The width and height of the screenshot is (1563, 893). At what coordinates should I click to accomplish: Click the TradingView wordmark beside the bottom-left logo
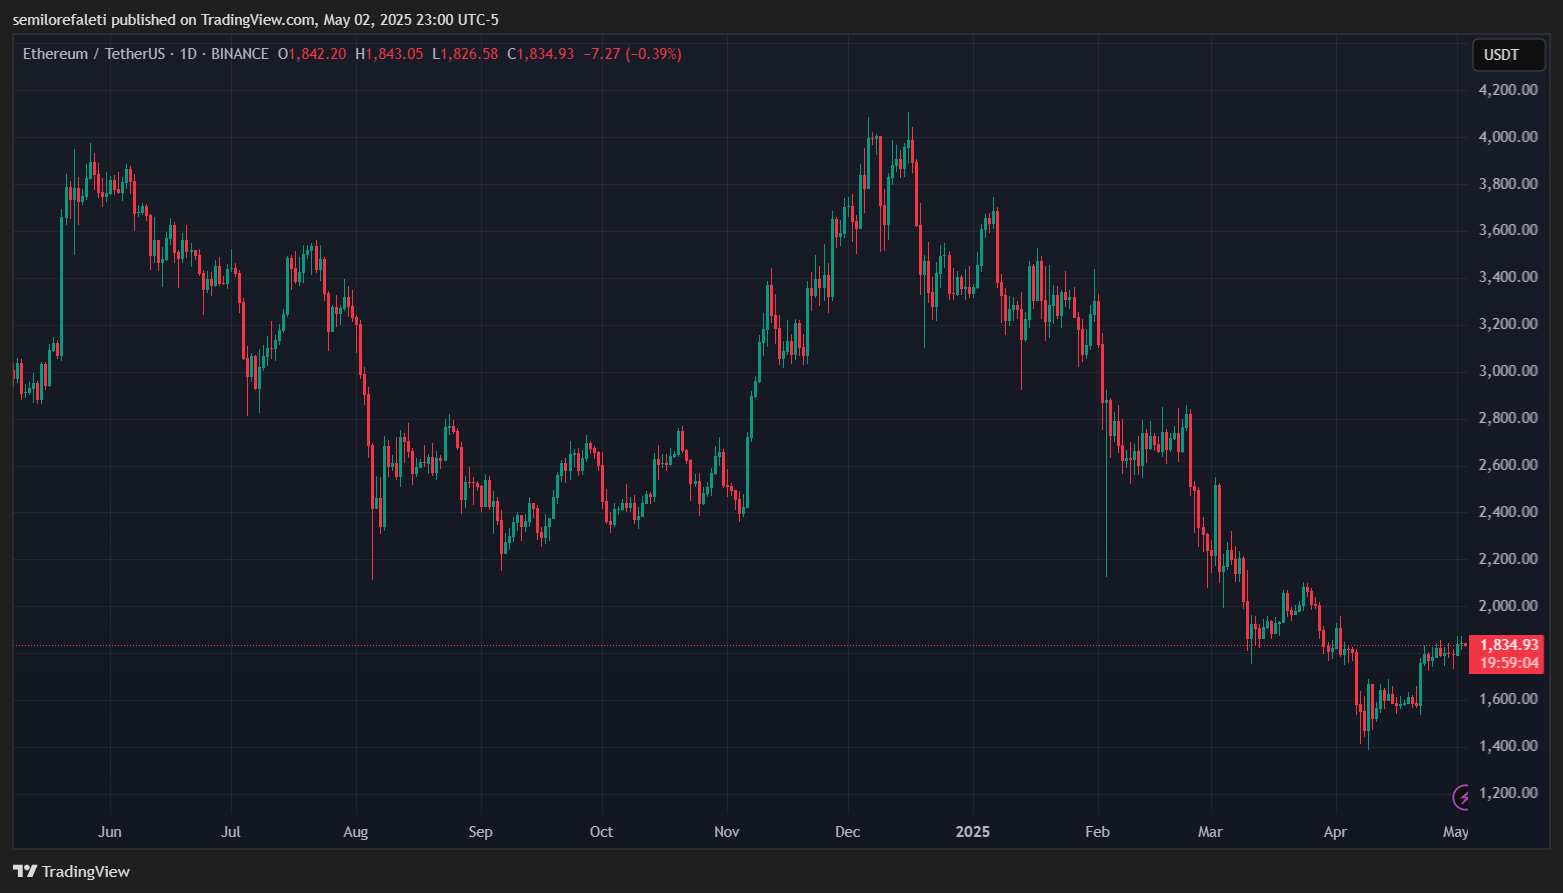coord(85,871)
